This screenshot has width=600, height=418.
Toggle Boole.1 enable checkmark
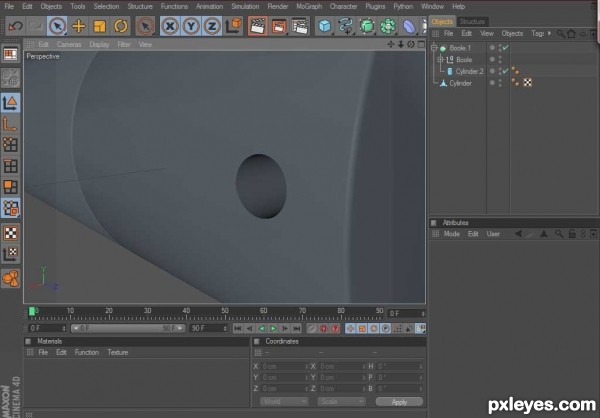(505, 47)
